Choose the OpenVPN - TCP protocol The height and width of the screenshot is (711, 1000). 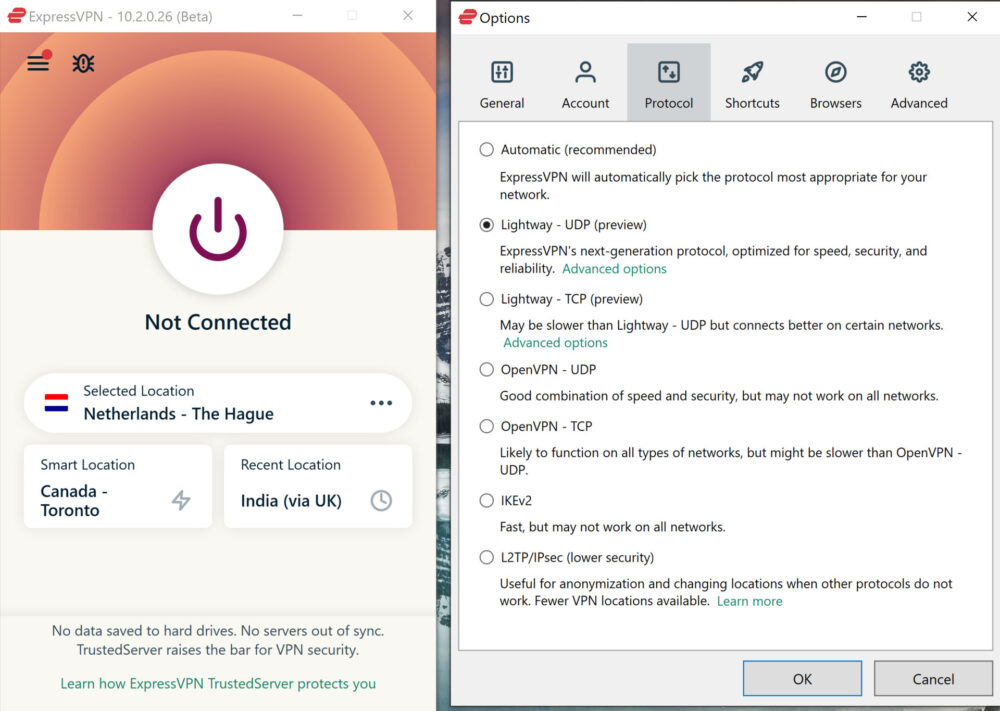coord(486,426)
